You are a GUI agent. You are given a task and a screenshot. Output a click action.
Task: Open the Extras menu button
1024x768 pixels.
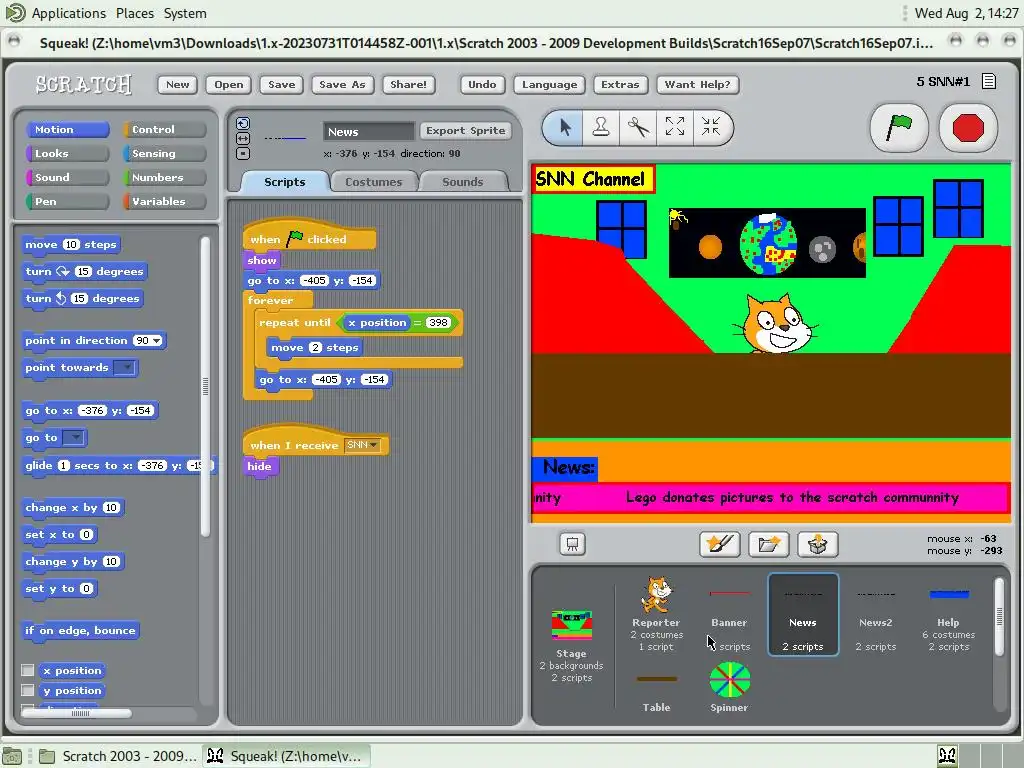(x=620, y=84)
